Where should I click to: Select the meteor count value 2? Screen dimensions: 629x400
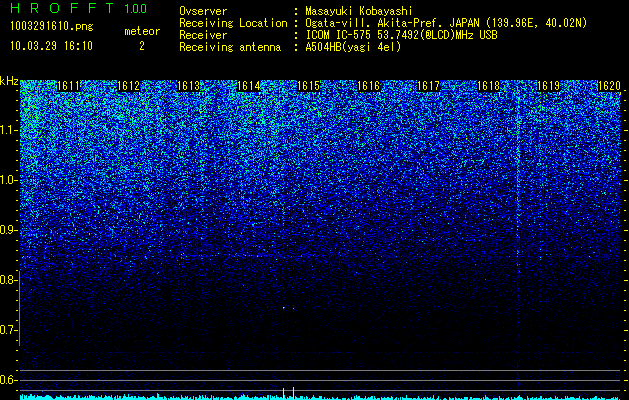click(142, 46)
